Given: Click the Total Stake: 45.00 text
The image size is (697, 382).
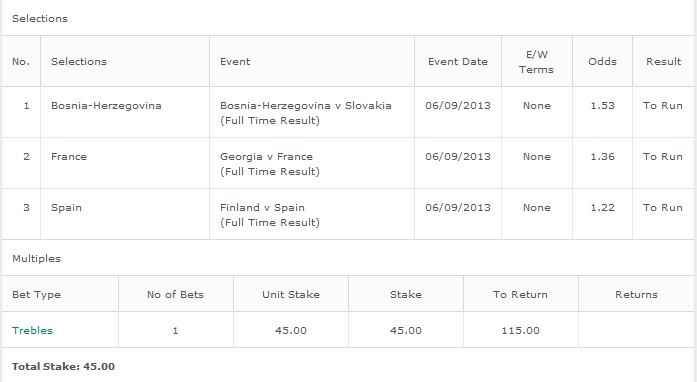Looking at the screenshot, I should click(x=63, y=366).
